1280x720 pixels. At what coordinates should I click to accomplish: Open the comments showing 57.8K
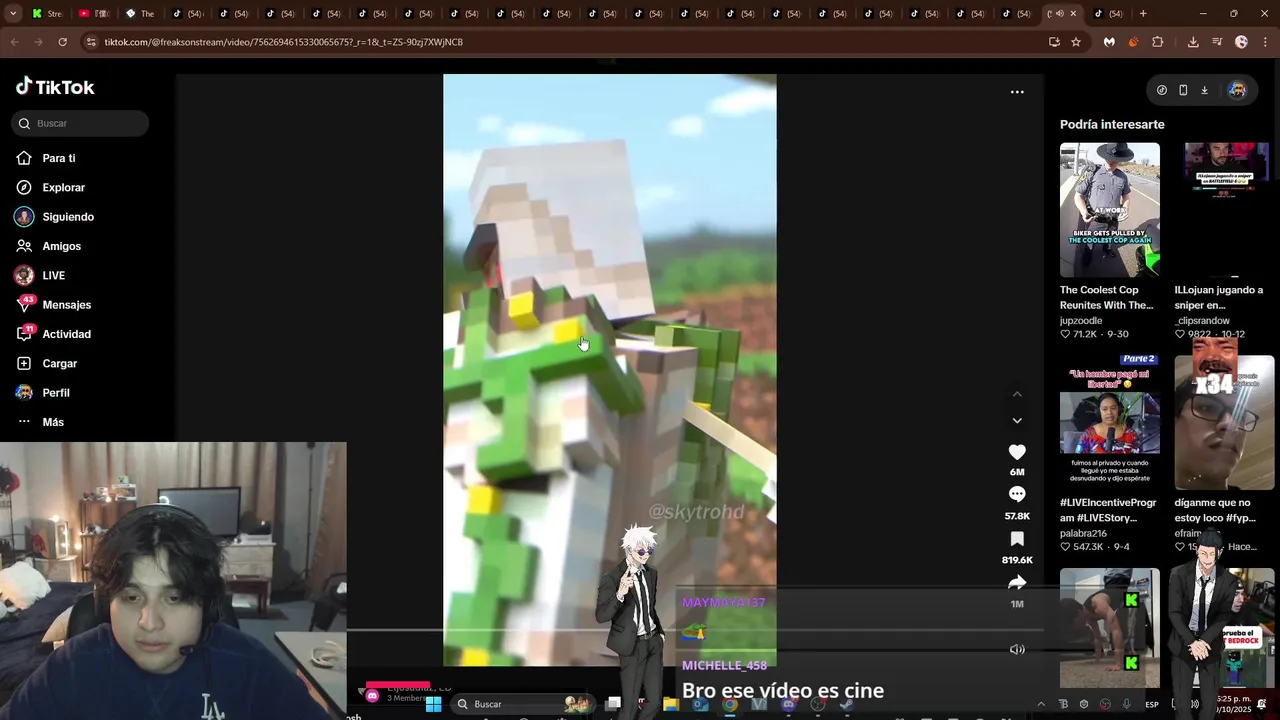tap(1017, 494)
